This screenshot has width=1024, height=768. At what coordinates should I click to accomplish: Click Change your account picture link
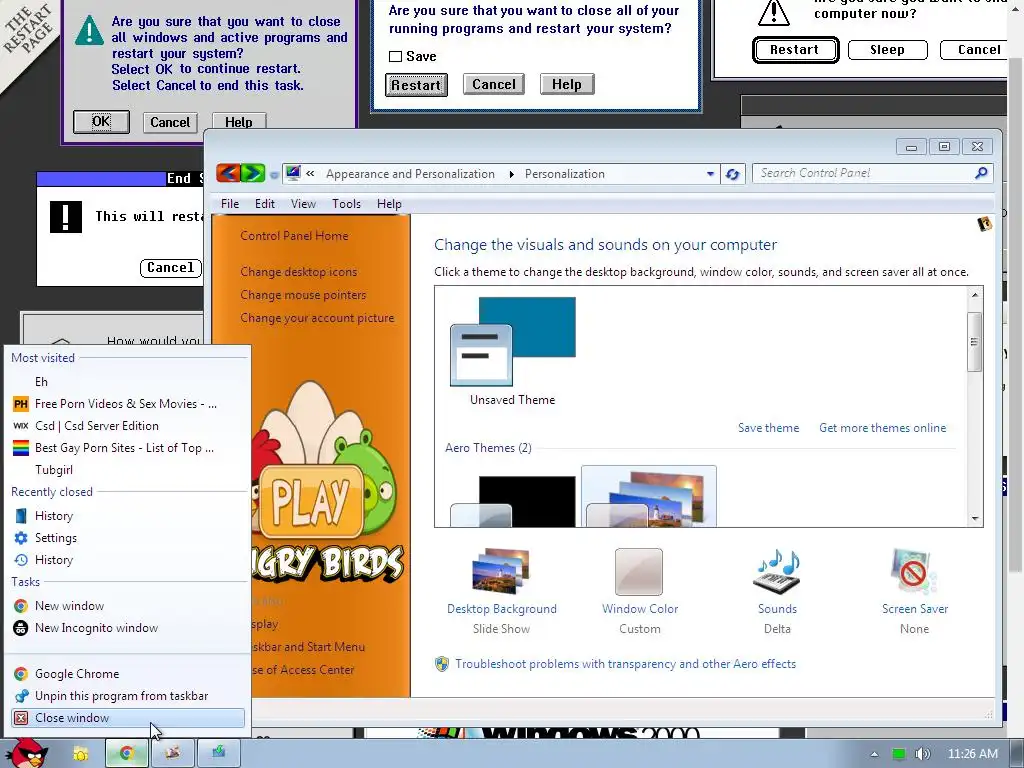[x=317, y=318]
